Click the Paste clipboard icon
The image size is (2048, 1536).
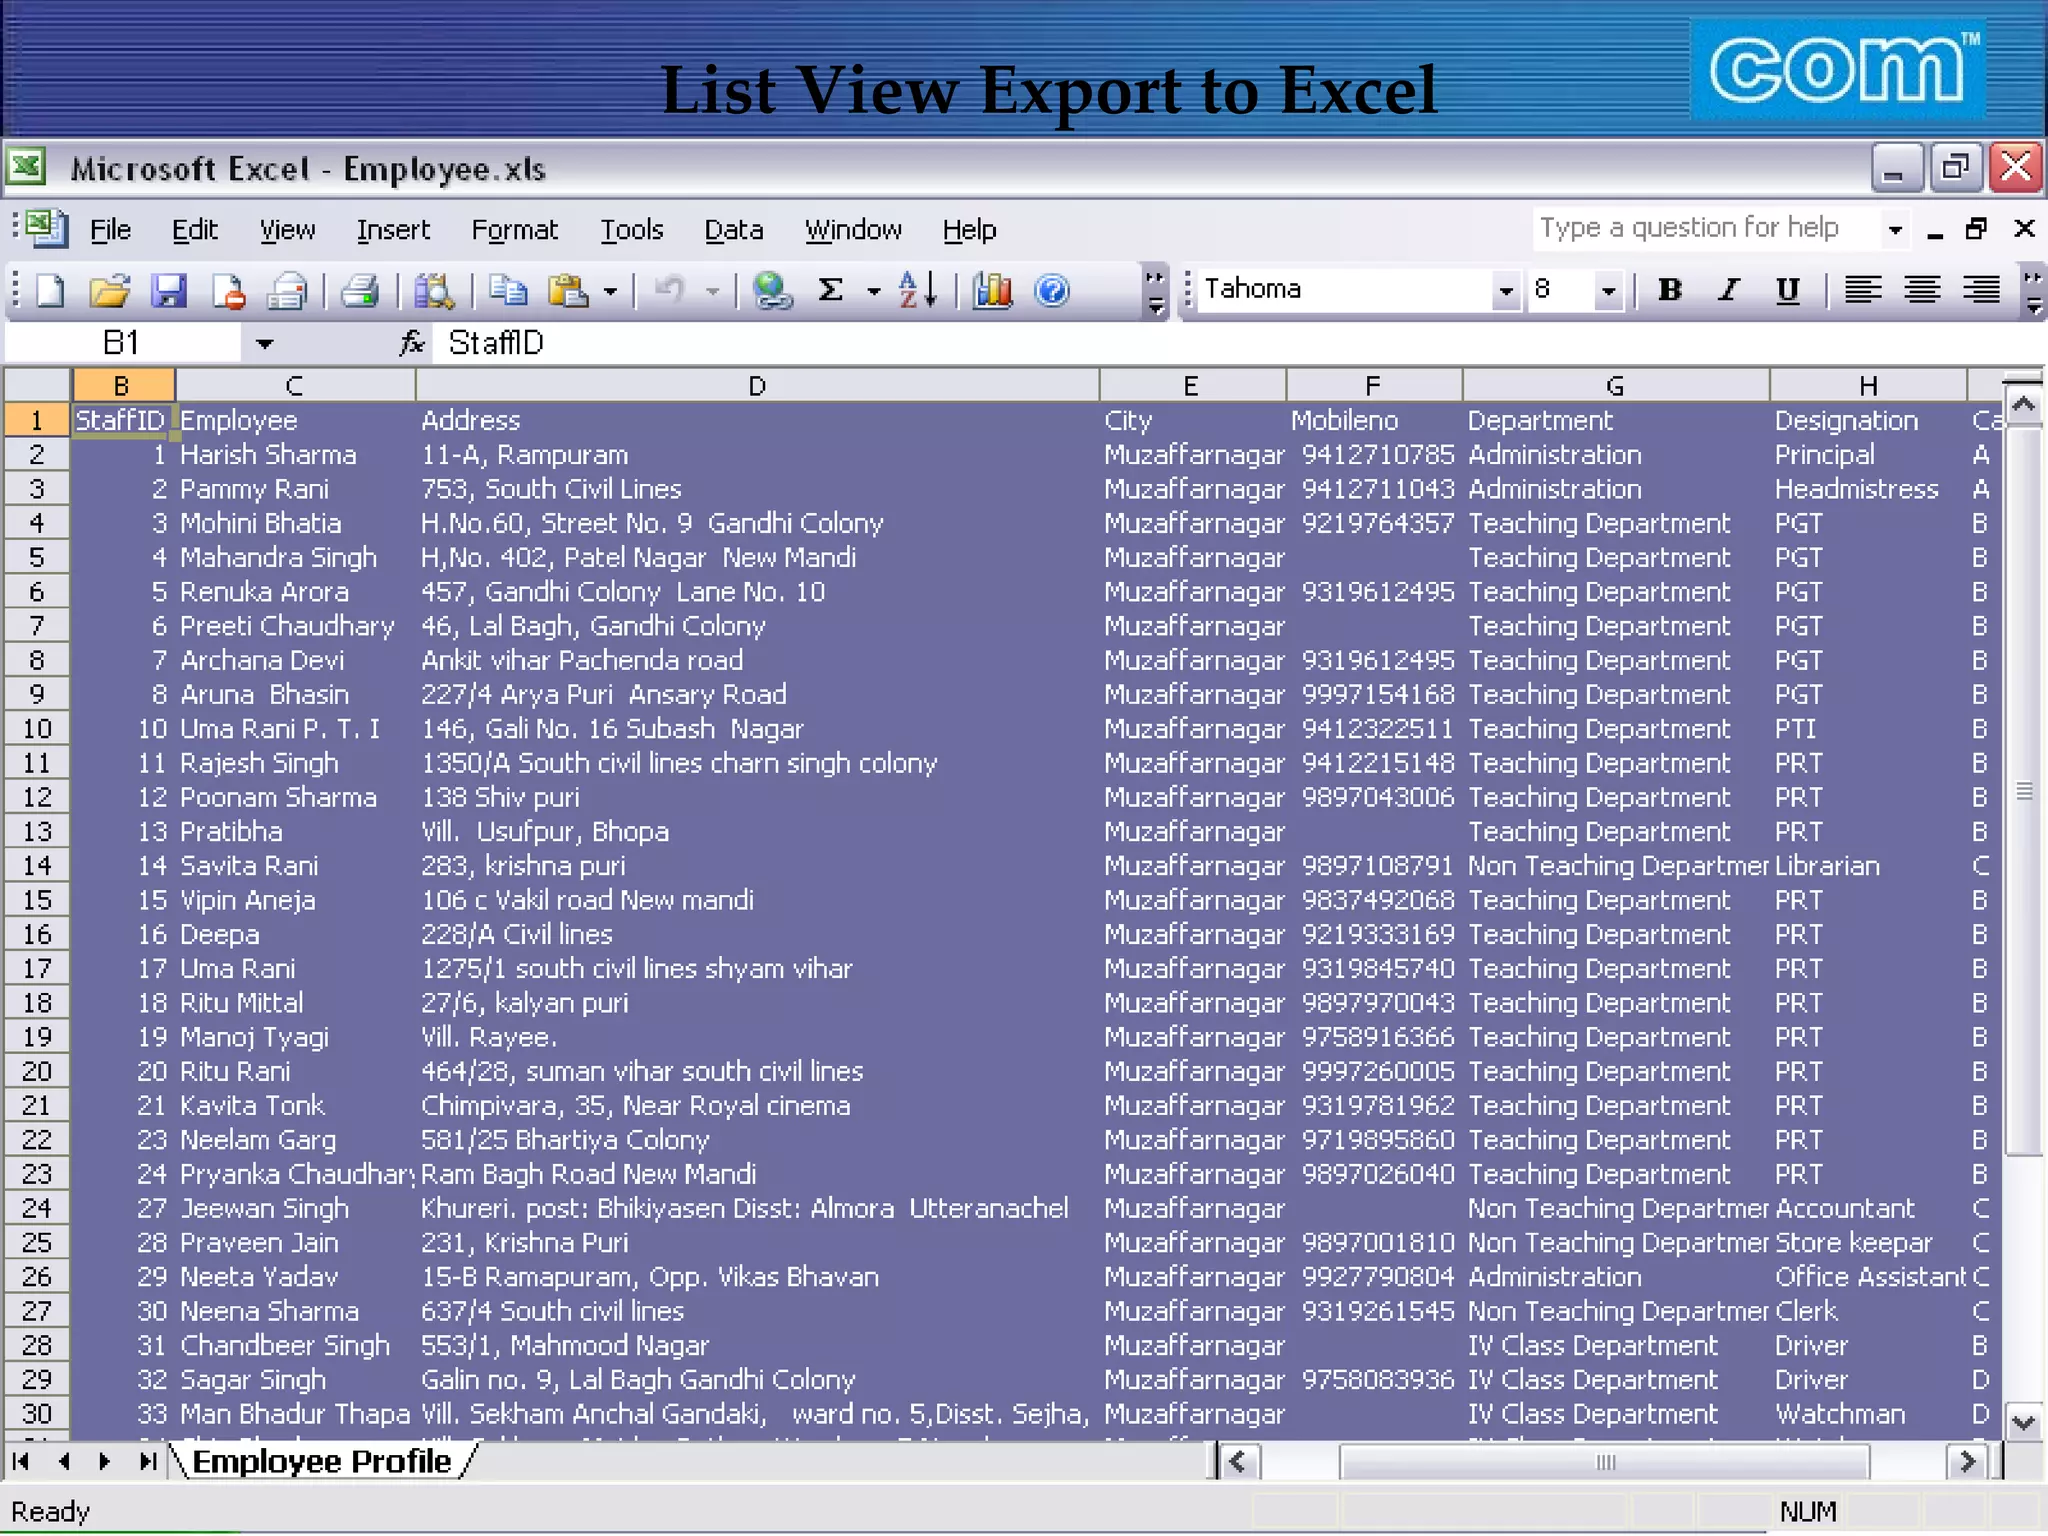[568, 291]
